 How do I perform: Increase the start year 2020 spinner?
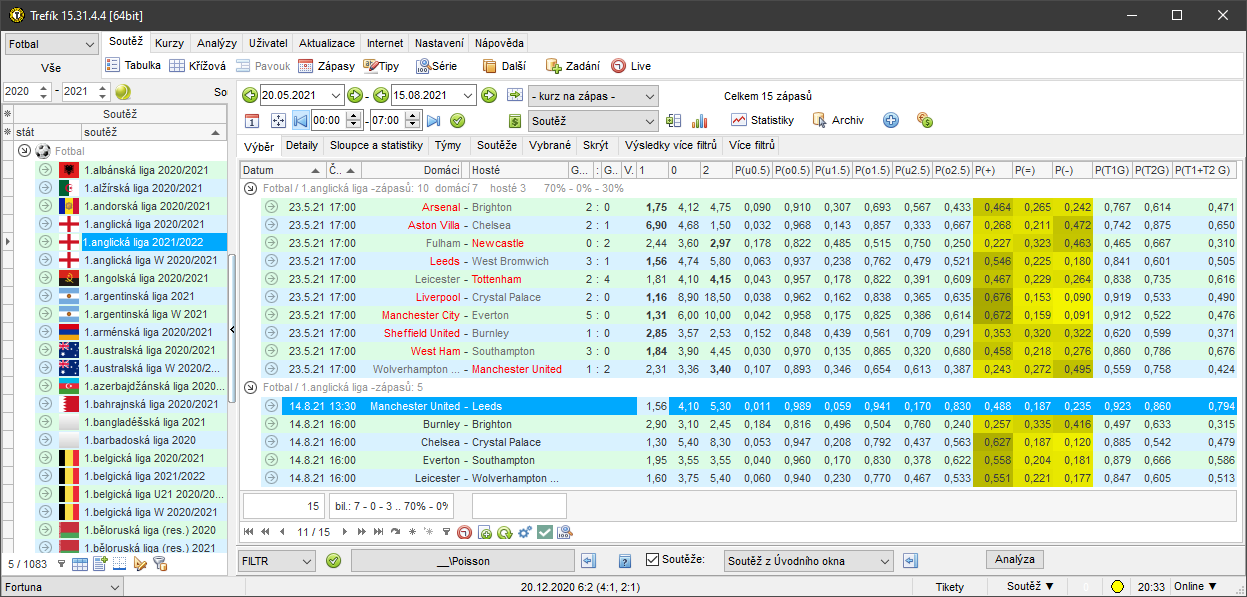45,87
